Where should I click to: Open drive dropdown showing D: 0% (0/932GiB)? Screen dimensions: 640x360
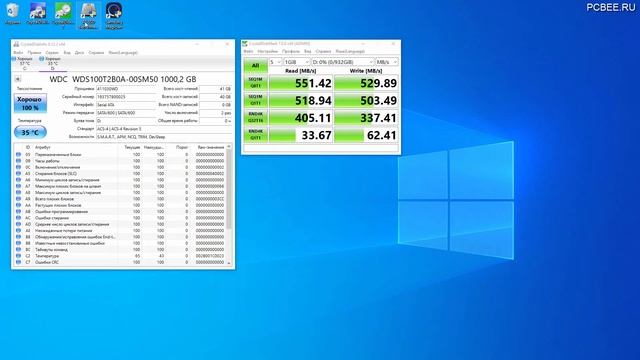pos(342,62)
